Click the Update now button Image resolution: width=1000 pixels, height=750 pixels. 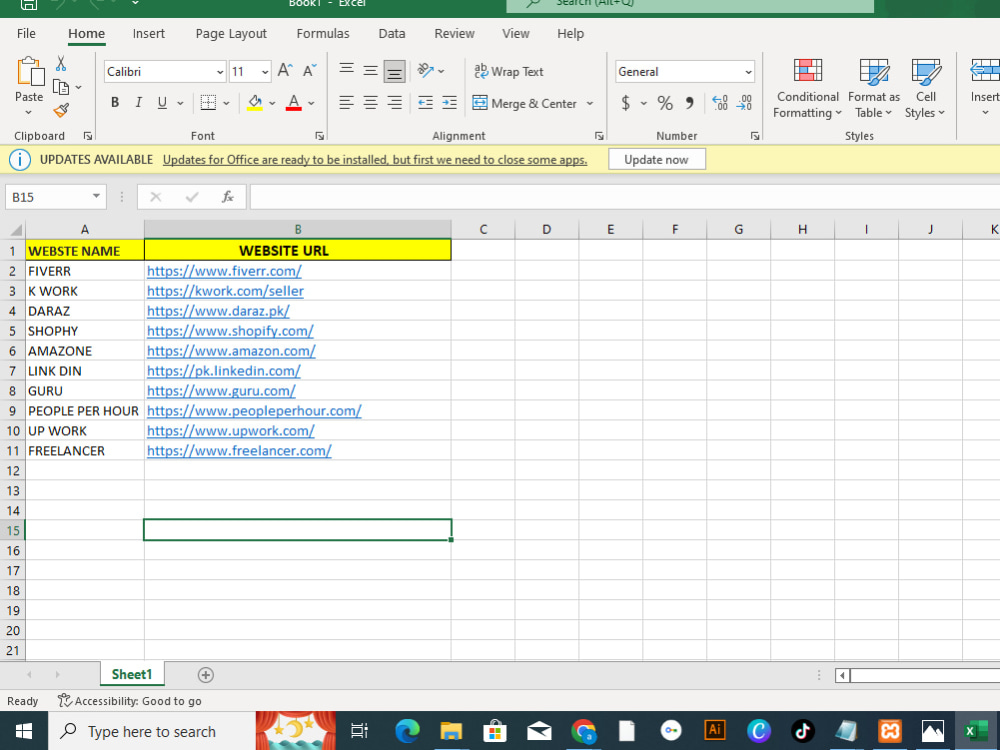point(656,159)
